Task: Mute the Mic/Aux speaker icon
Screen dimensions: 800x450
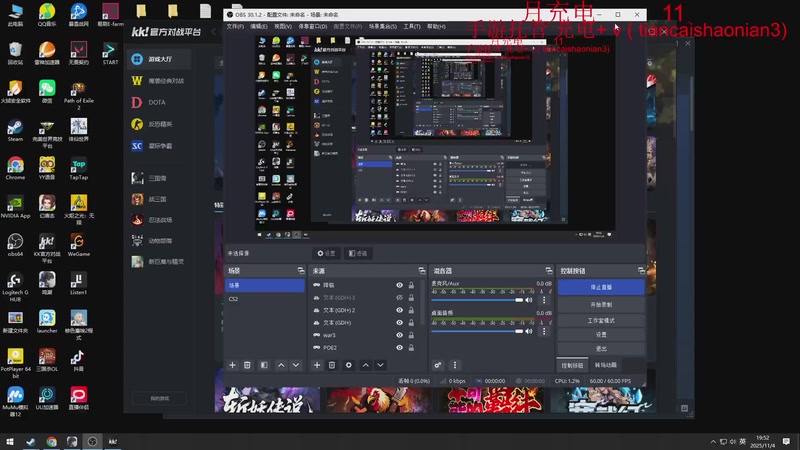Action: click(529, 300)
